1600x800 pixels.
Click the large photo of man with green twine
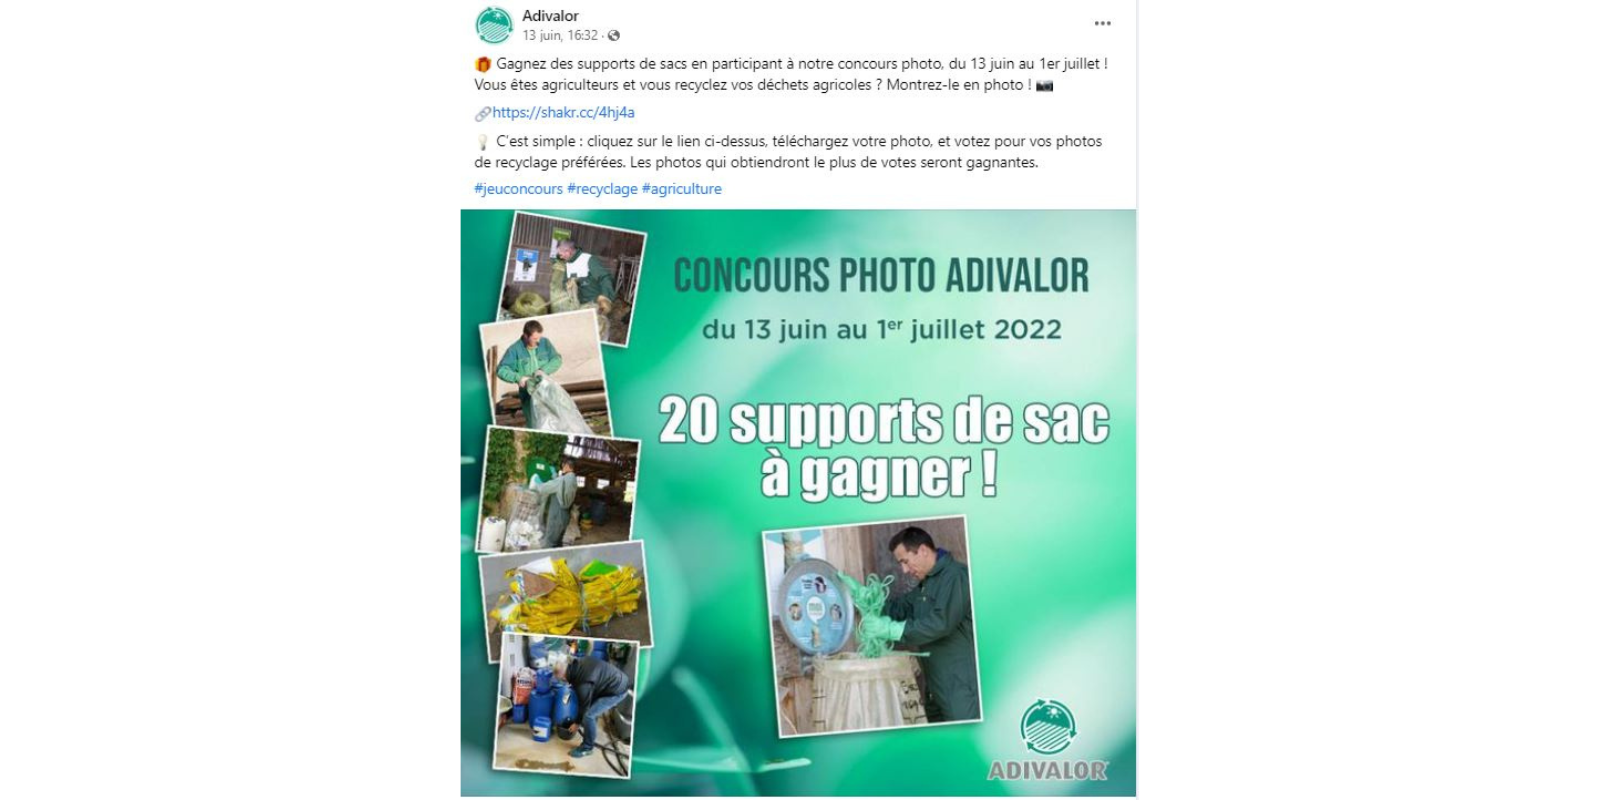tap(871, 625)
